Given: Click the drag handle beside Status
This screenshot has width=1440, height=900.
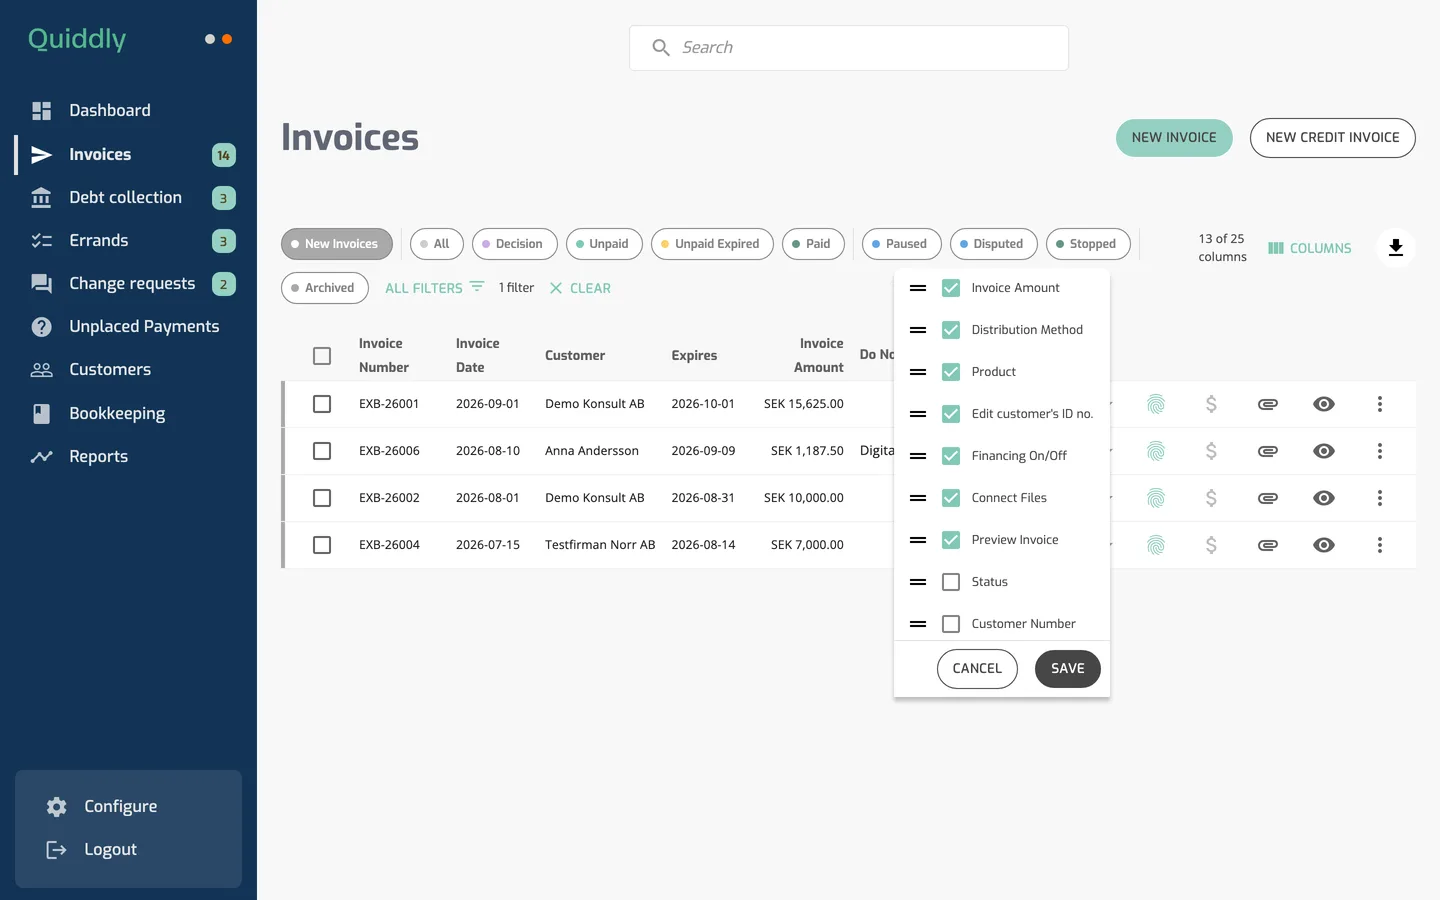Looking at the screenshot, I should tap(918, 582).
